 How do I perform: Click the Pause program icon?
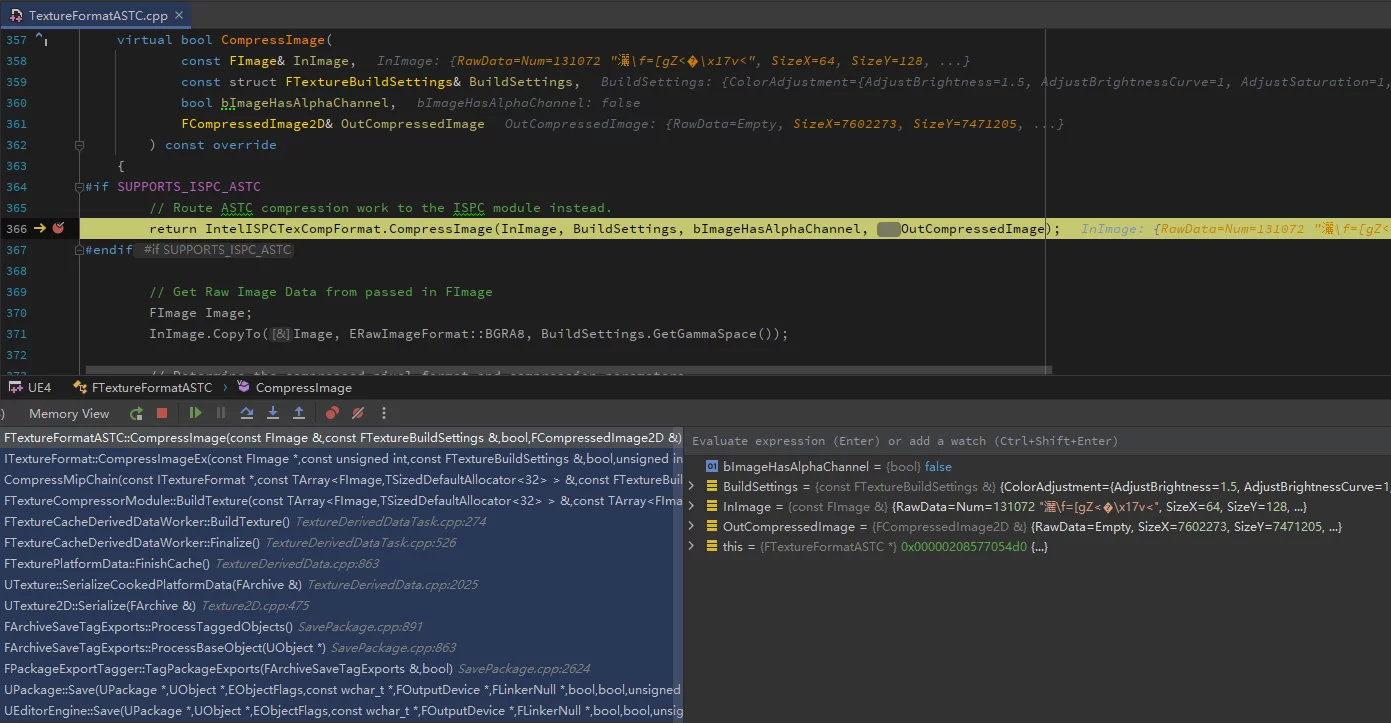click(221, 413)
